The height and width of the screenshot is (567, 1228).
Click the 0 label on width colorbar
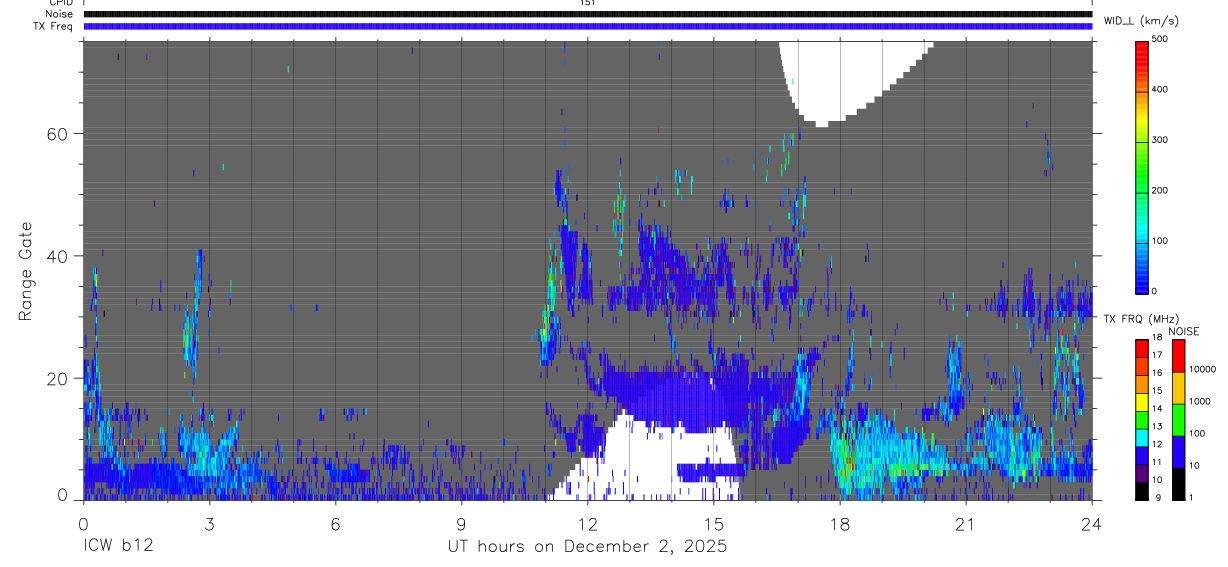pos(1155,291)
